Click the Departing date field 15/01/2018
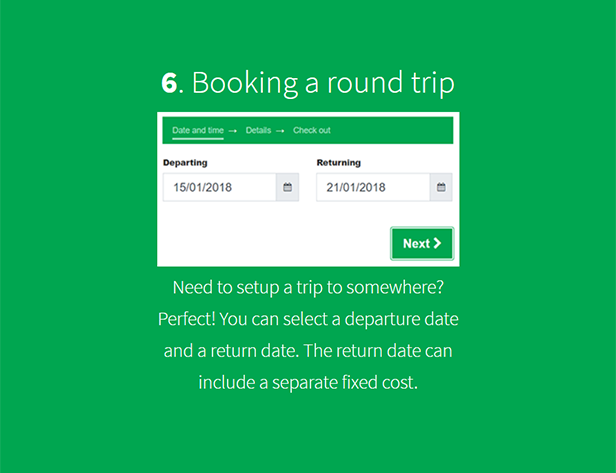616x473 pixels. 220,187
